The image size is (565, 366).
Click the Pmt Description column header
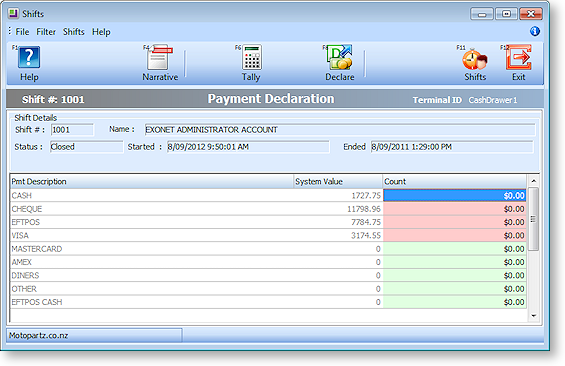[152, 181]
